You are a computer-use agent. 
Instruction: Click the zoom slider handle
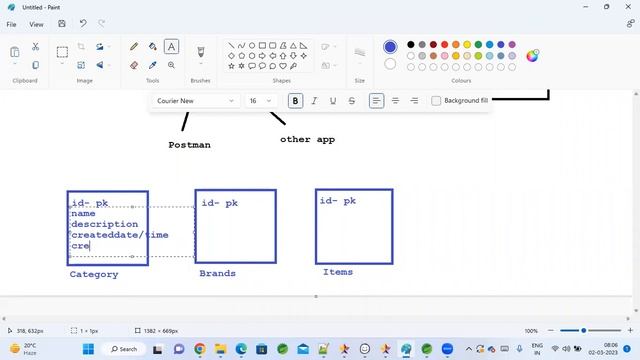(584, 330)
